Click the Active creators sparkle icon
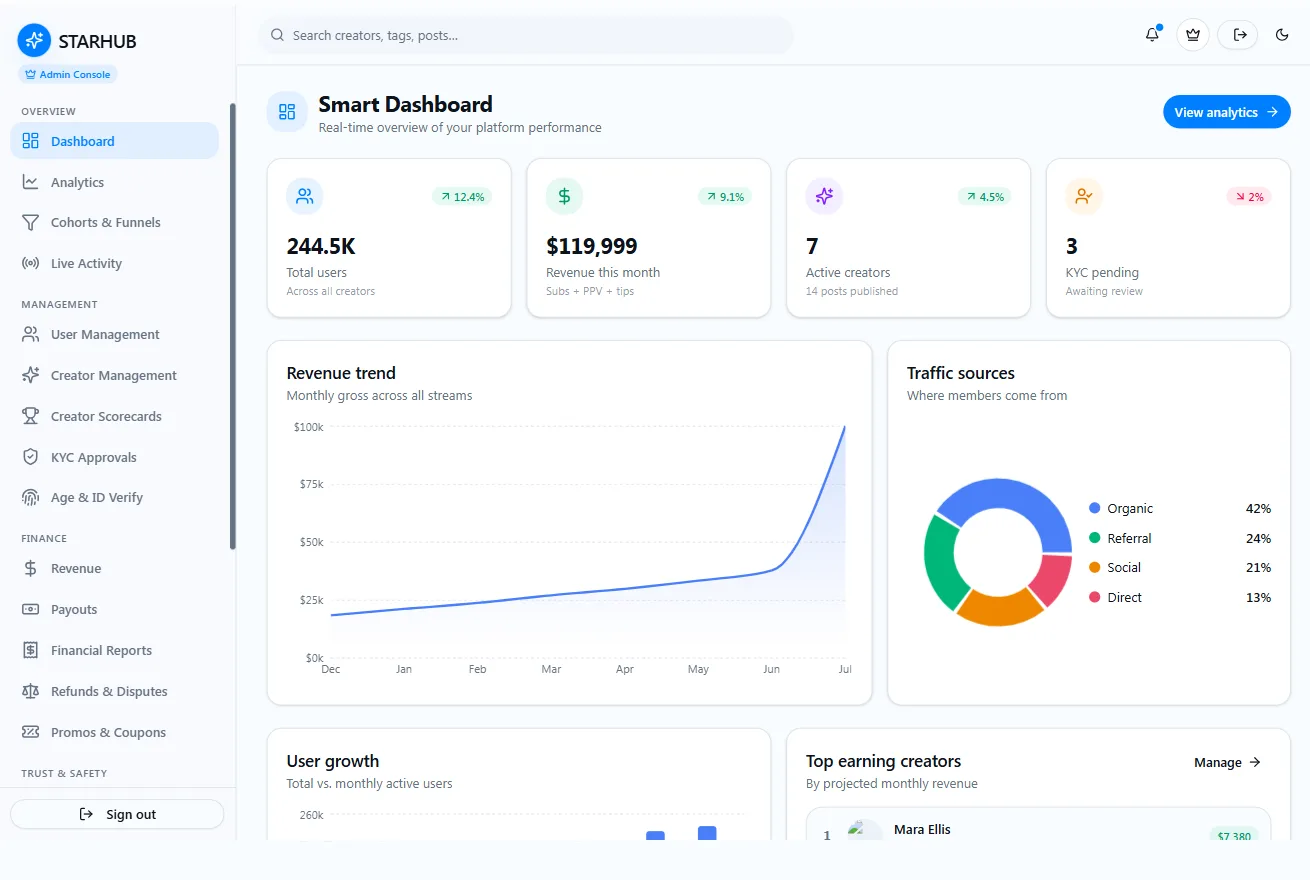The image size is (1310, 880). pyautogui.click(x=824, y=196)
